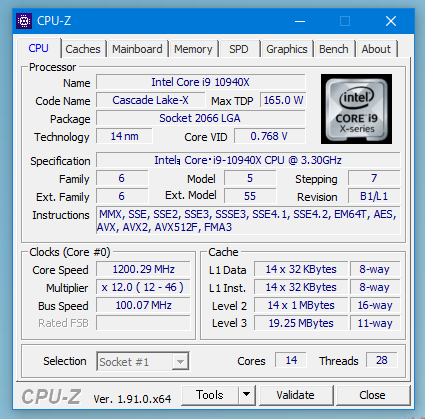This screenshot has width=425, height=419.
Task: Click the Threads value 28
Action: 382,360
